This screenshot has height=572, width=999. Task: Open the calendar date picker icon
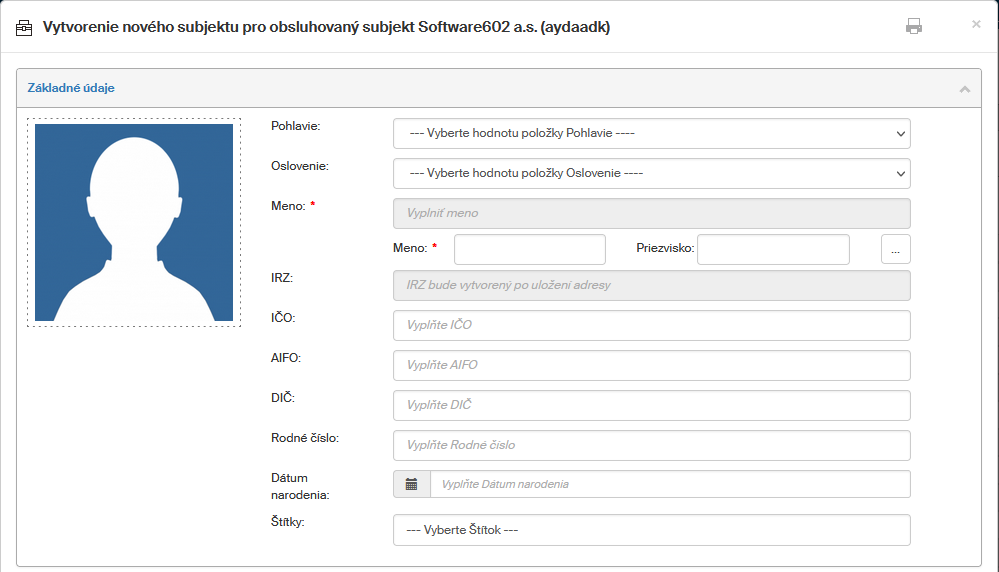[411, 484]
